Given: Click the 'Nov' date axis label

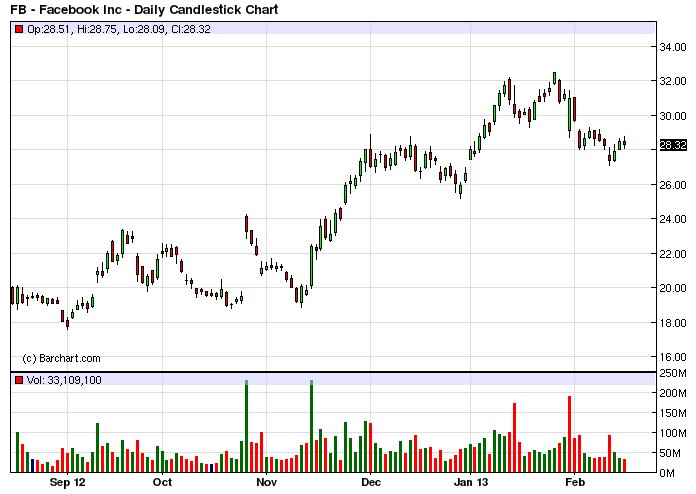Looking at the screenshot, I should point(266,482).
